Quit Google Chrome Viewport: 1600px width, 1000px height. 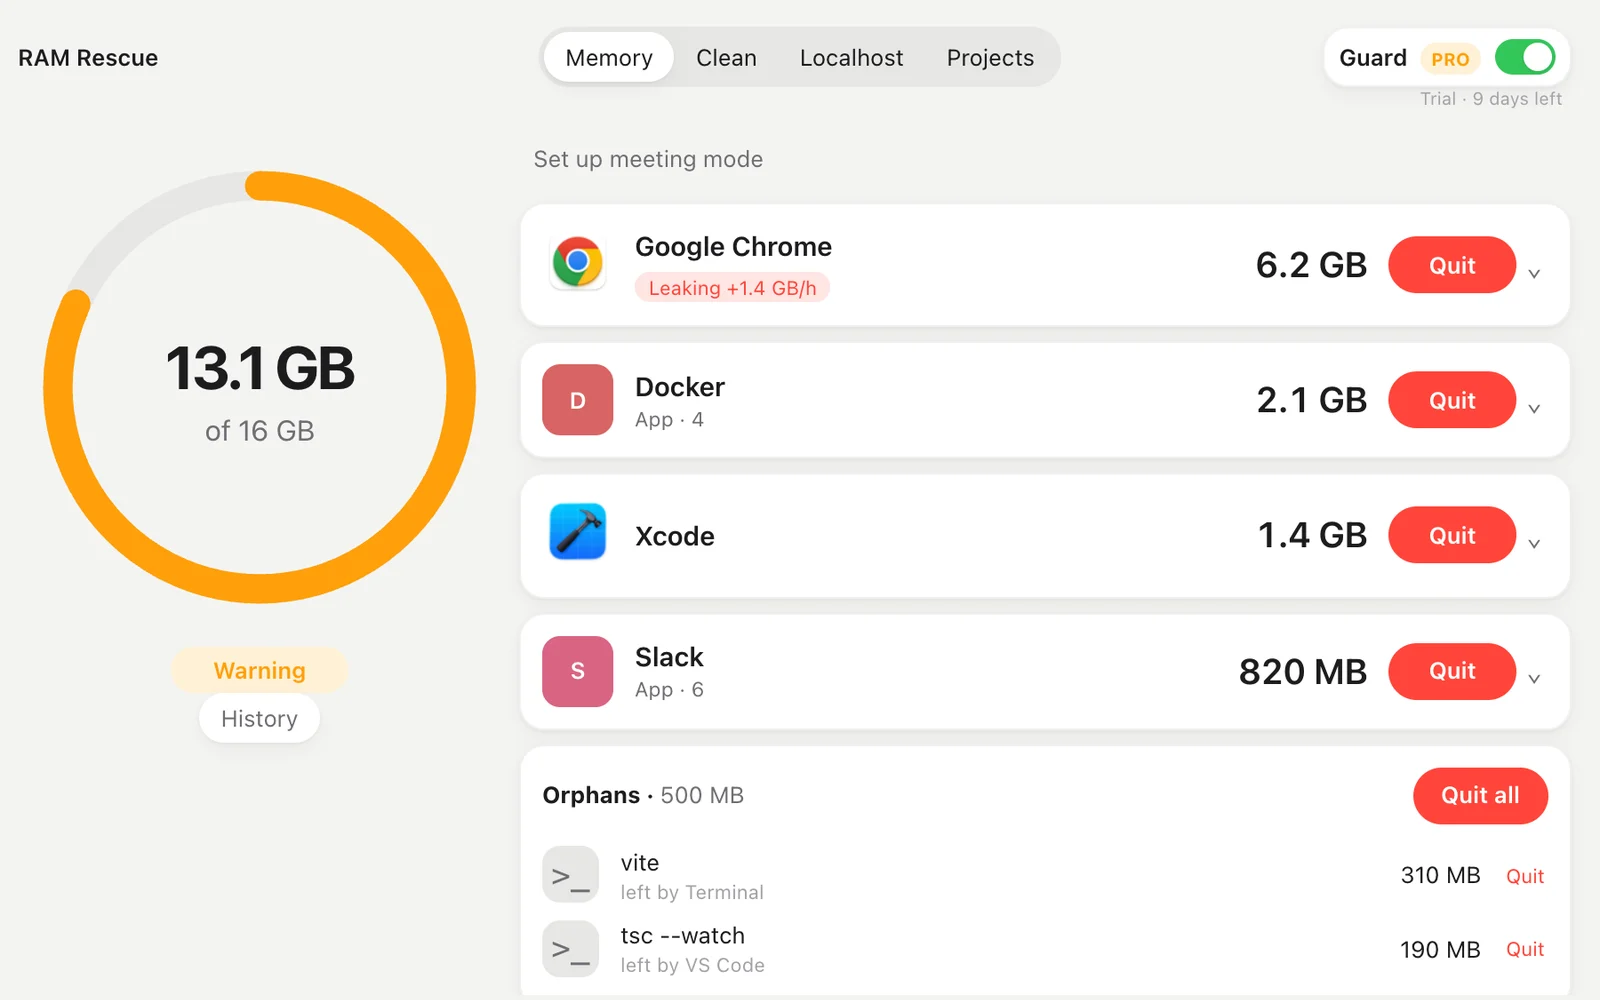click(1452, 265)
